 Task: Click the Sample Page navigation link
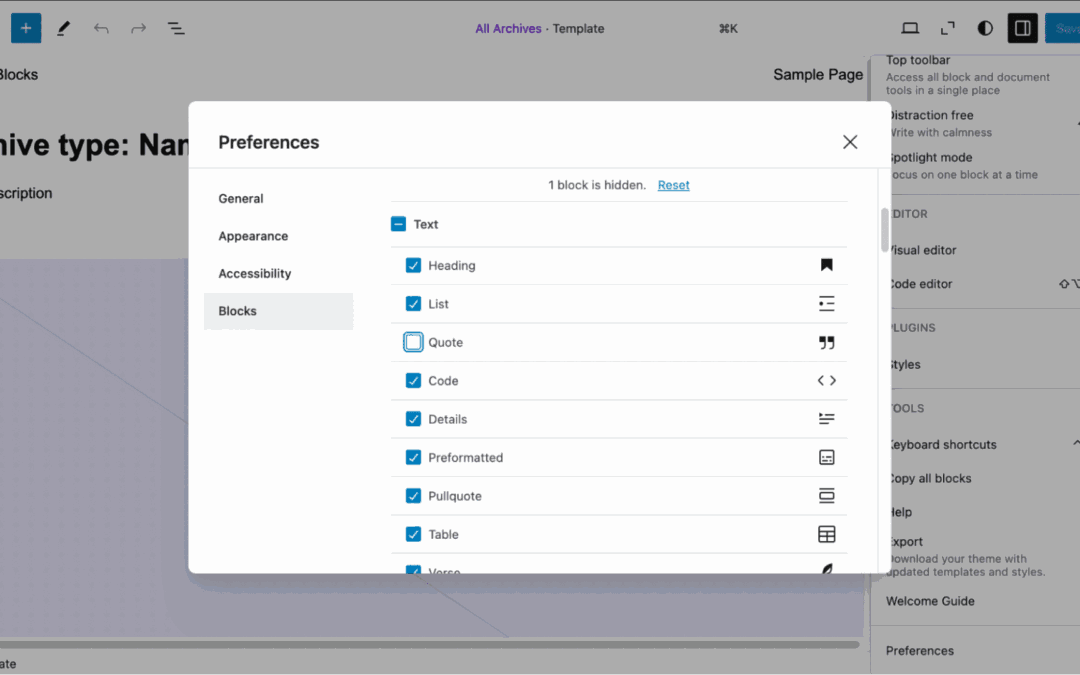tap(817, 74)
